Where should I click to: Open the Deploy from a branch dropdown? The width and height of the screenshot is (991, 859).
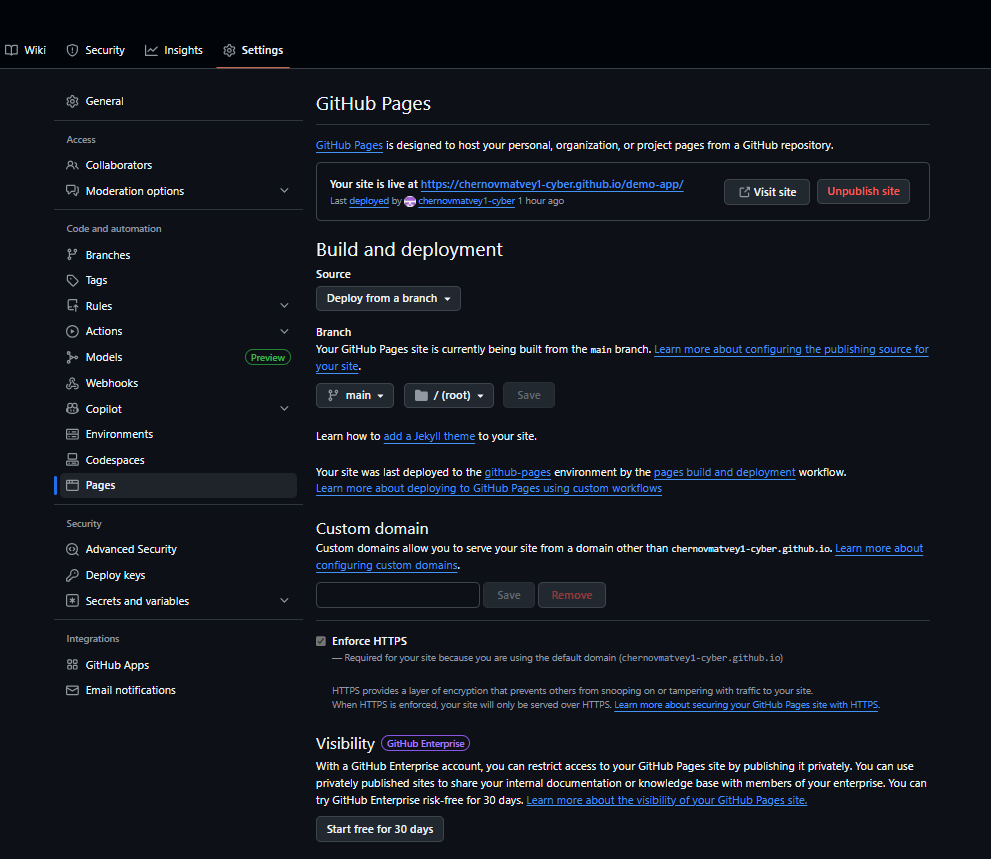coord(388,298)
